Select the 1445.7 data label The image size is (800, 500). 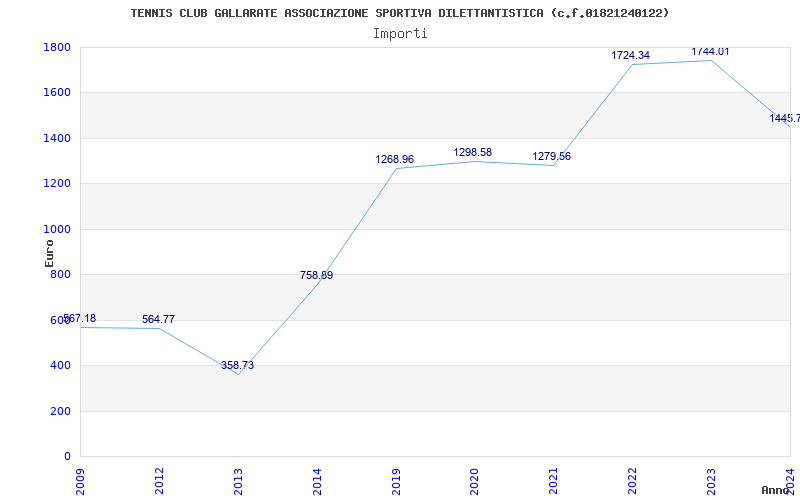tap(785, 118)
